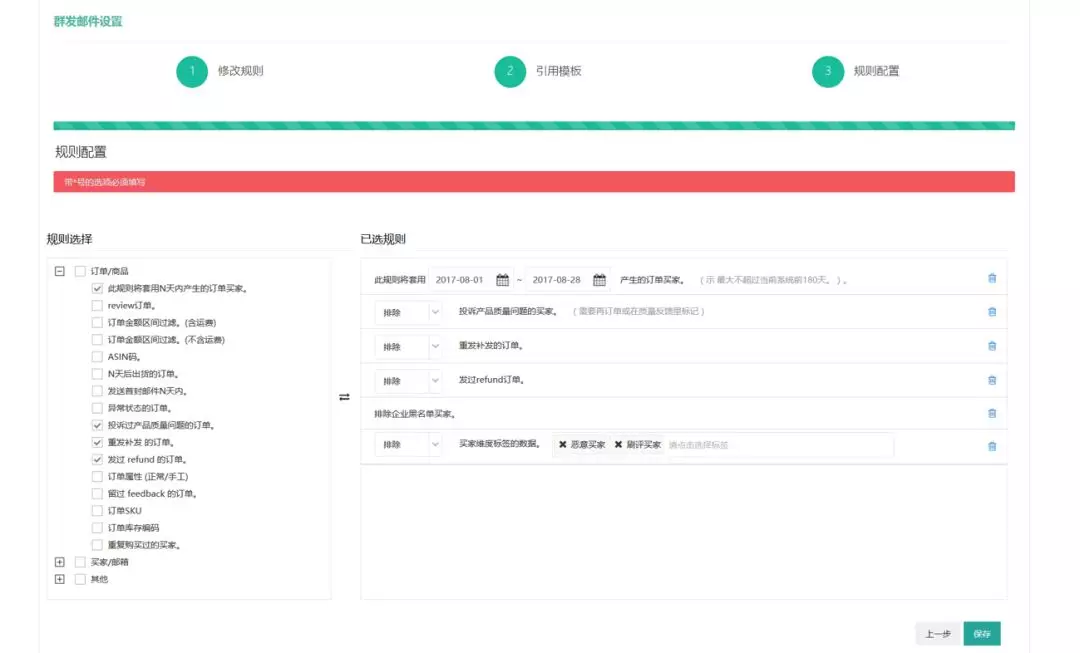This screenshot has width=1080, height=653.
Task: Tick the 订单SKU checkbox
Action: (97, 510)
